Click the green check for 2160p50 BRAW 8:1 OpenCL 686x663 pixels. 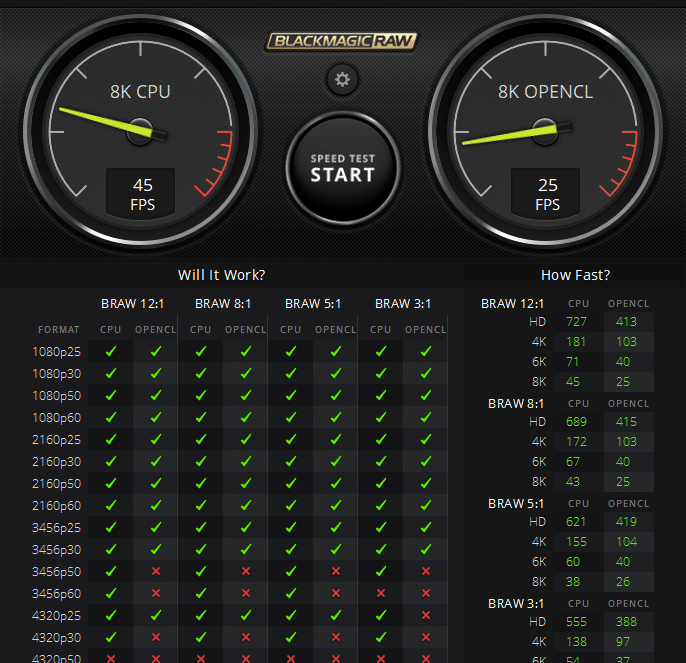246,483
